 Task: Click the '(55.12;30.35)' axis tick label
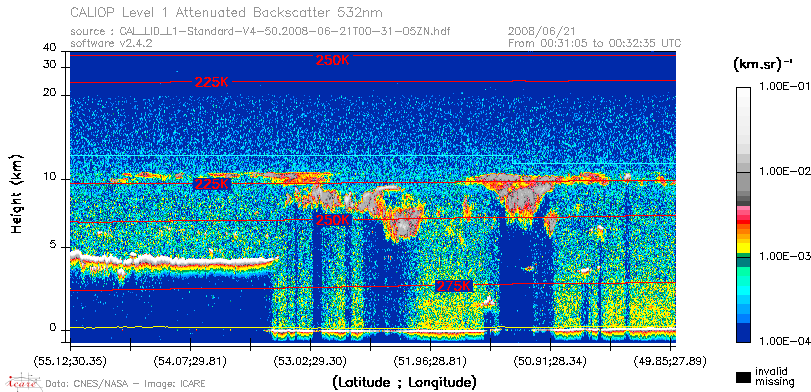click(x=71, y=361)
